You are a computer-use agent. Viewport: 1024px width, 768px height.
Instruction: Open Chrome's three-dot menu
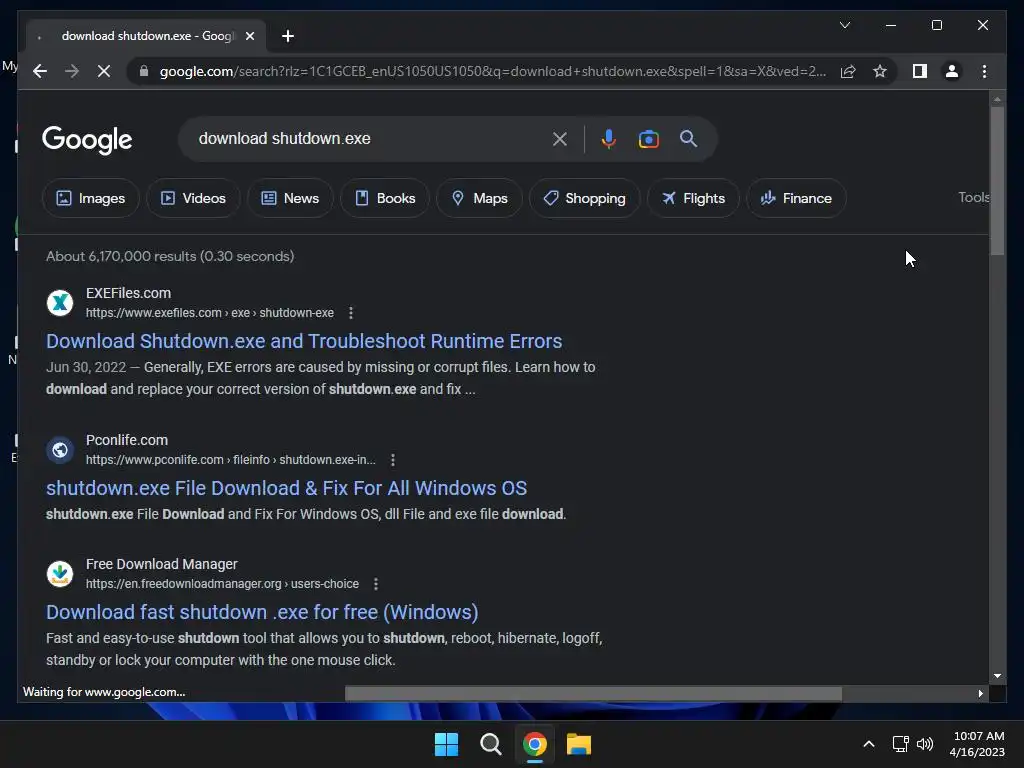[x=984, y=71]
